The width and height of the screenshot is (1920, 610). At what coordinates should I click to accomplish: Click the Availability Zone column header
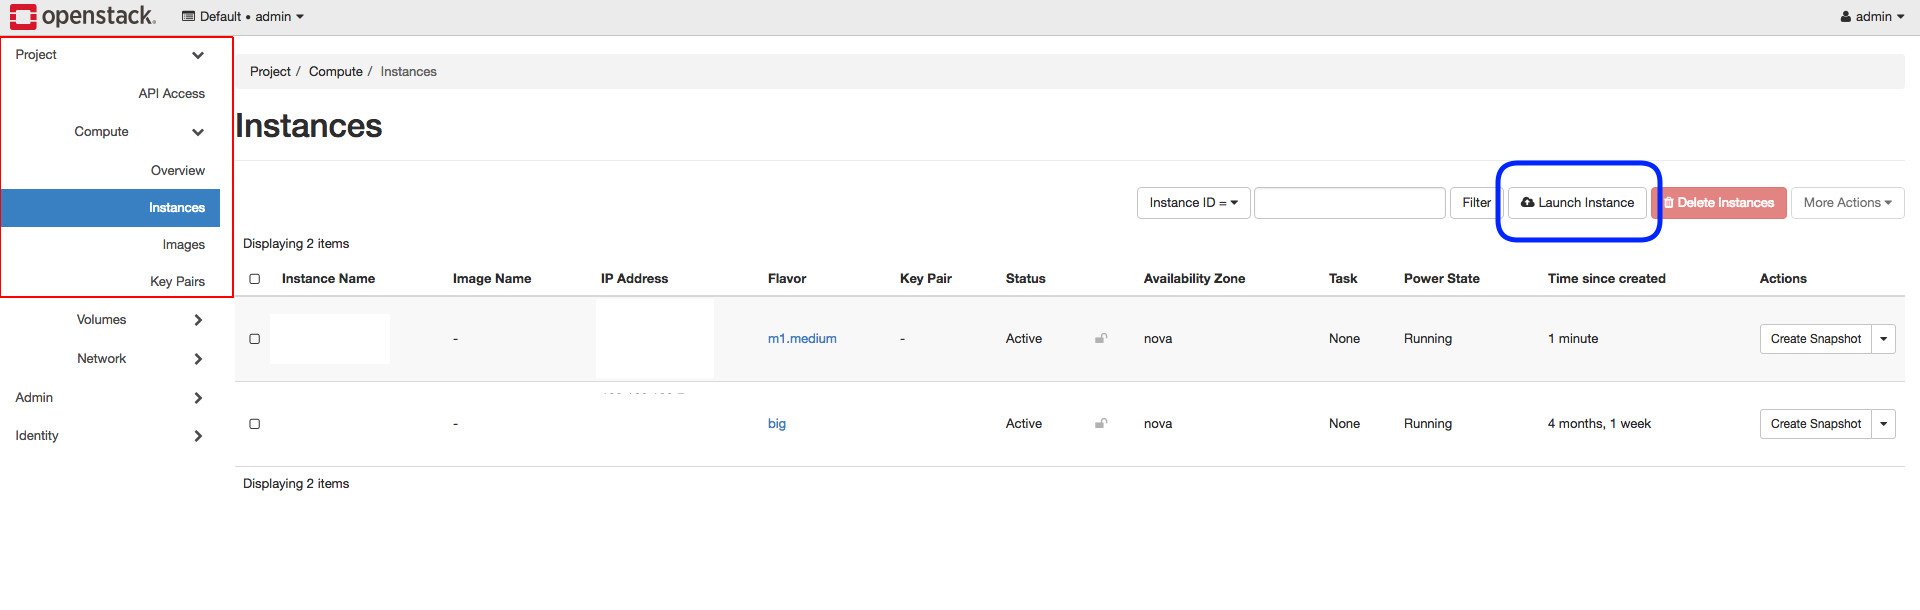[x=1194, y=279]
